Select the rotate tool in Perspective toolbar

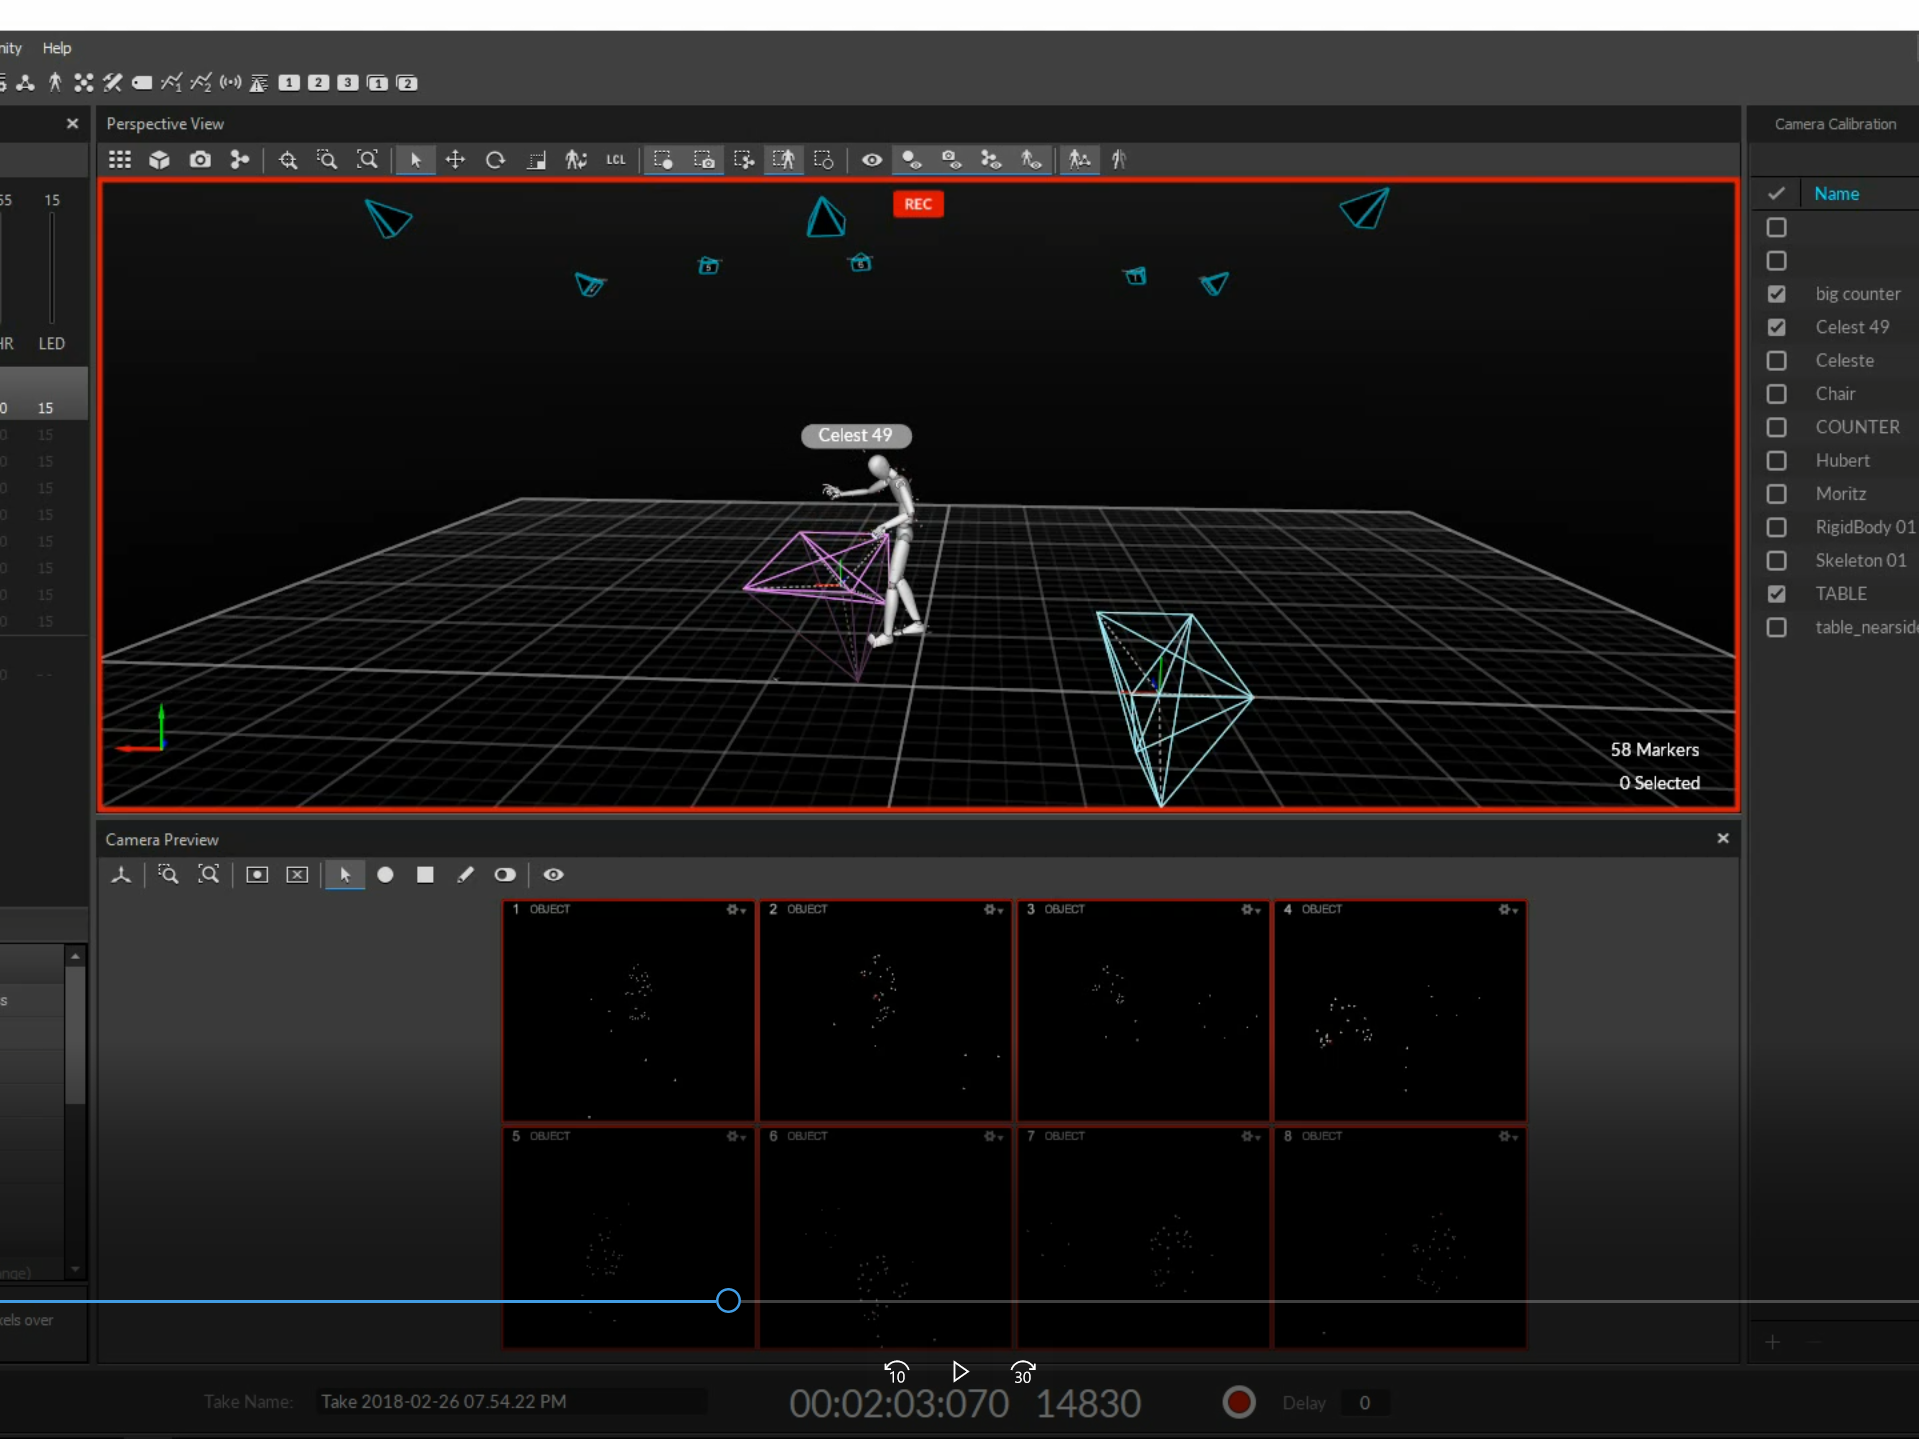[495, 160]
